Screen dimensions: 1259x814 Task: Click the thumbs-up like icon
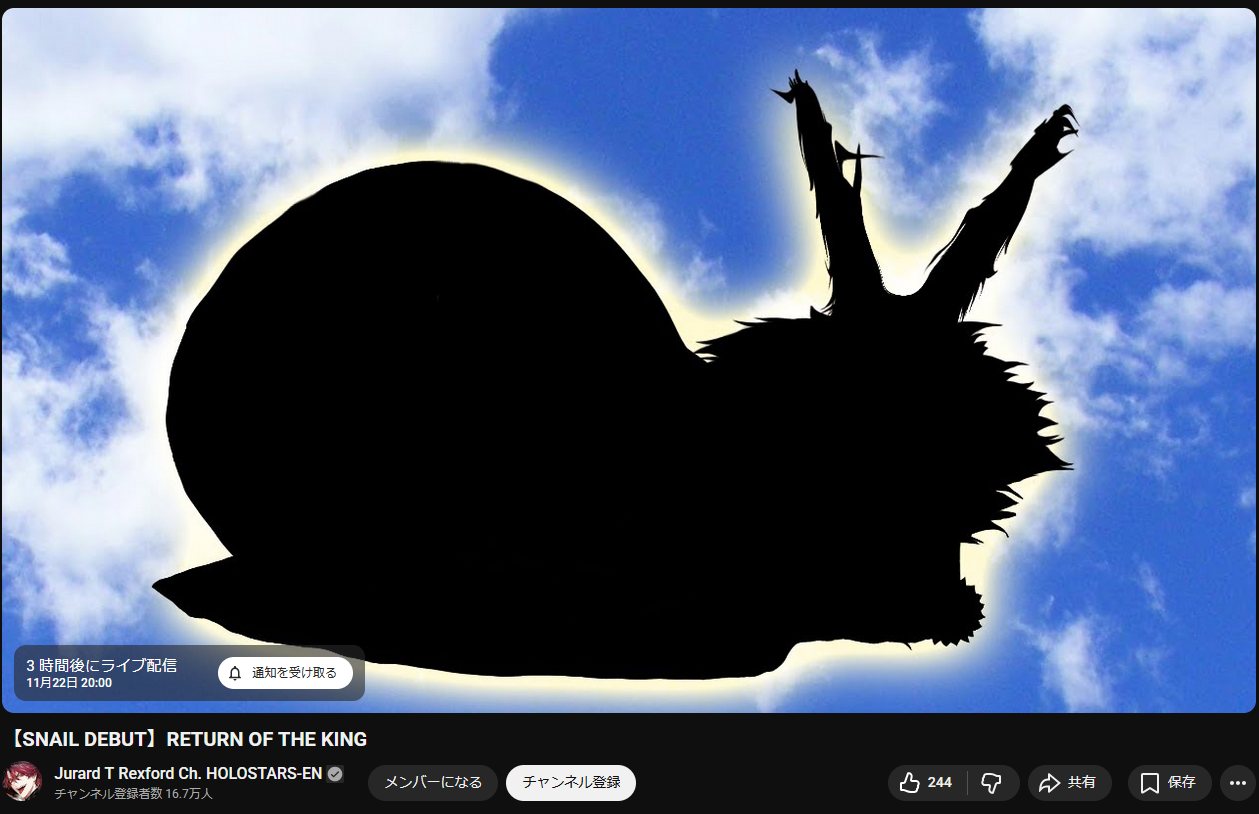coord(909,782)
